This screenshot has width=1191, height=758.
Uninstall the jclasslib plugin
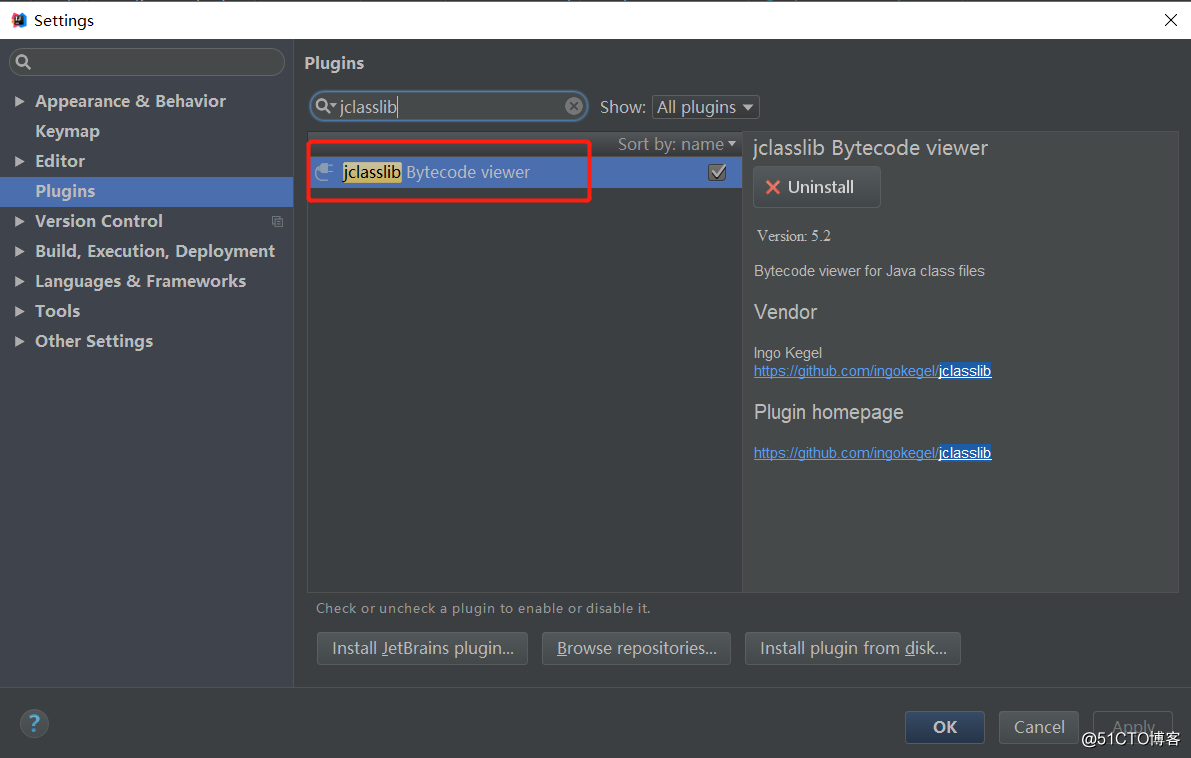(x=817, y=187)
